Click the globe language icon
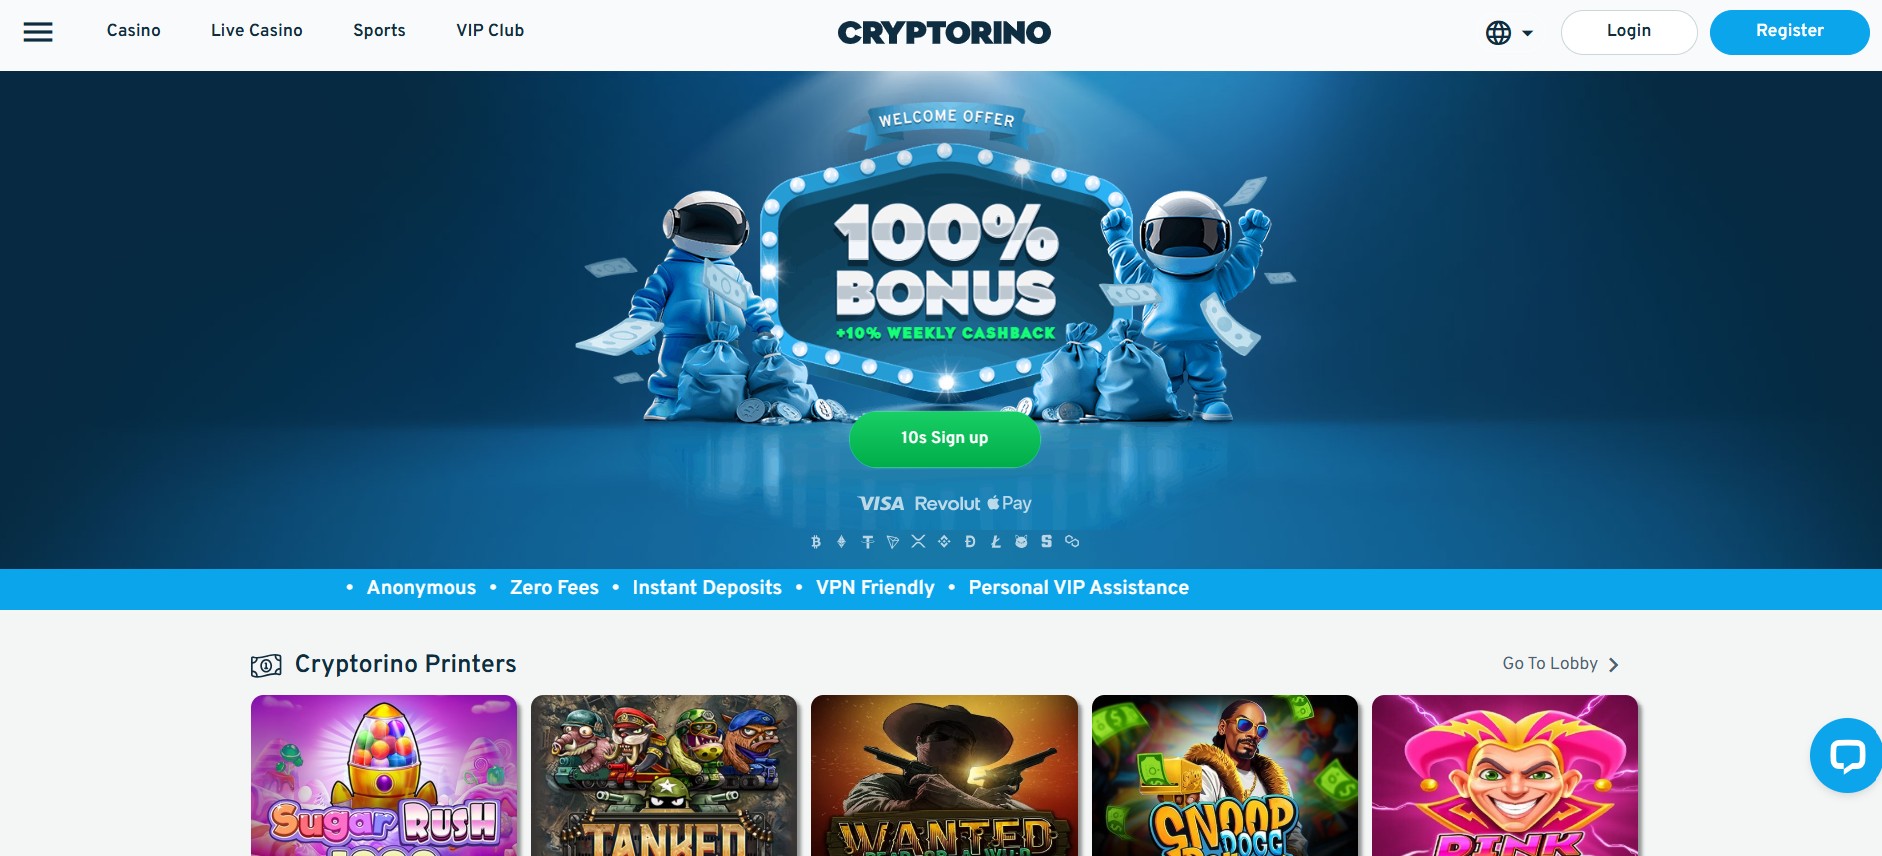 coord(1498,33)
